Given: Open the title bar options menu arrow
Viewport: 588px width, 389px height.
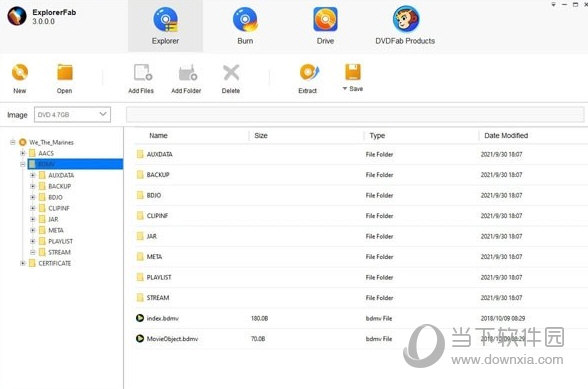Looking at the screenshot, I should [x=554, y=5].
